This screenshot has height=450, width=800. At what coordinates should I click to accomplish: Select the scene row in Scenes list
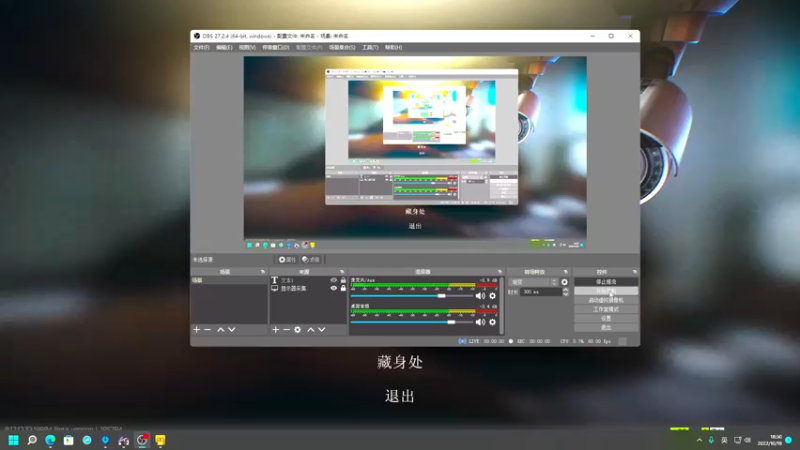229,280
